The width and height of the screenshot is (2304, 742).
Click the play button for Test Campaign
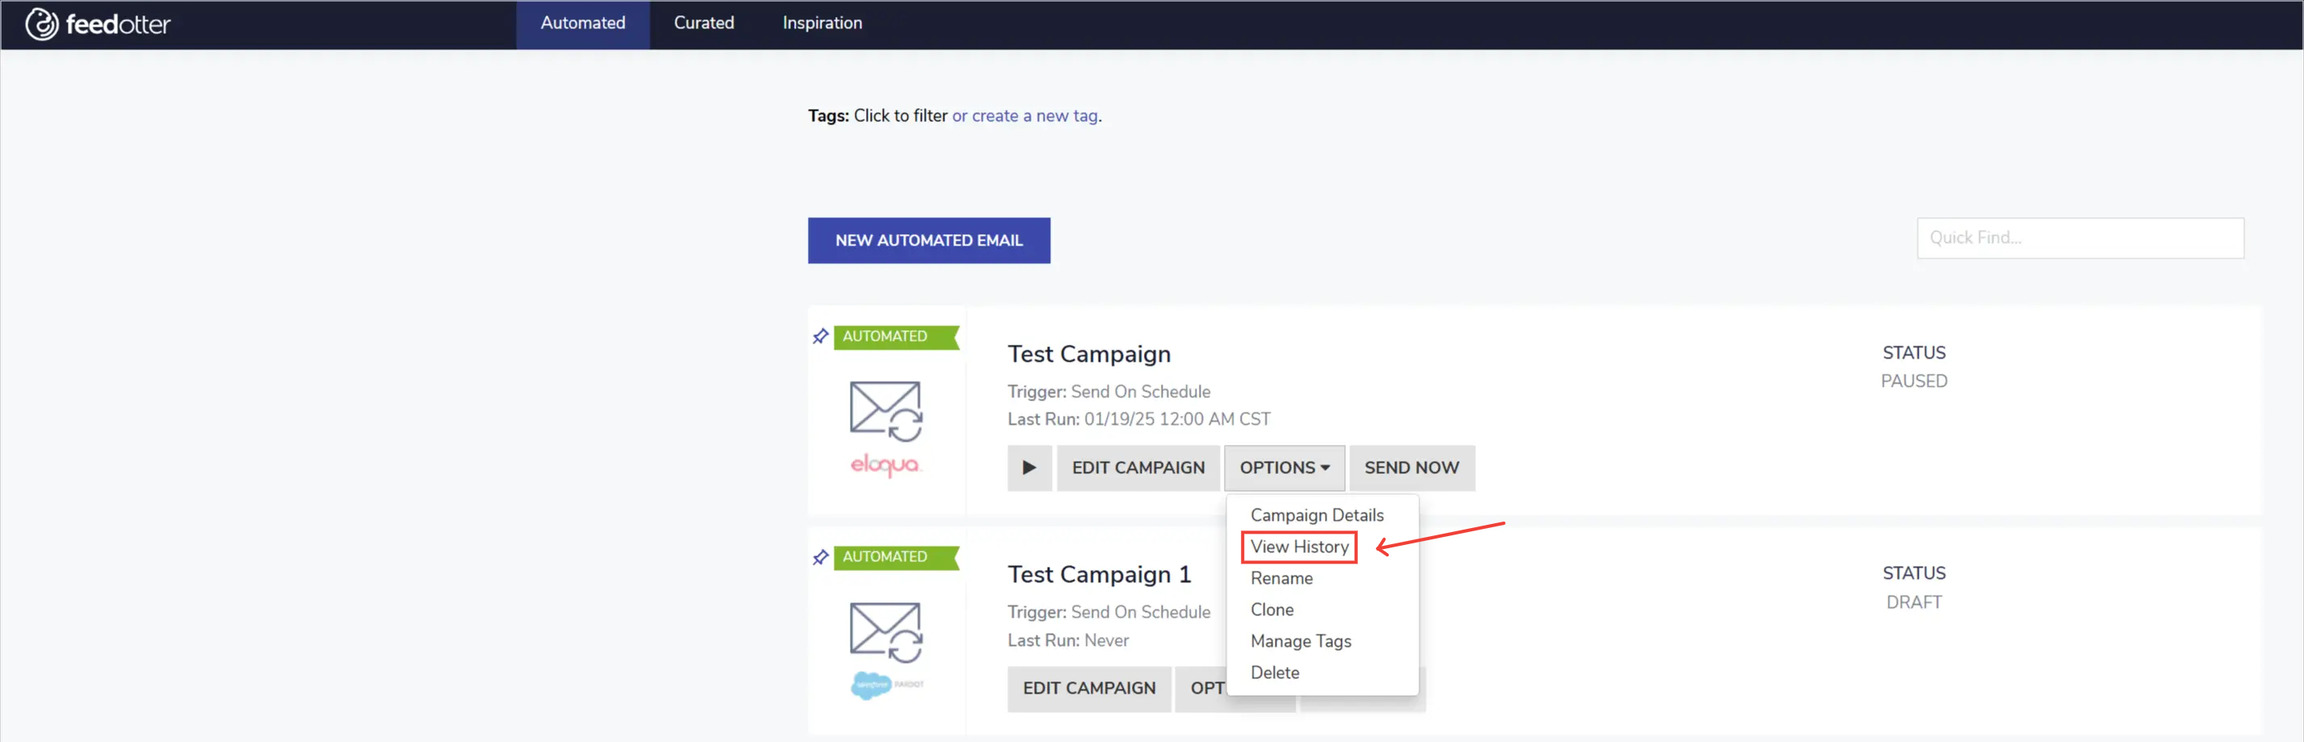click(x=1029, y=468)
